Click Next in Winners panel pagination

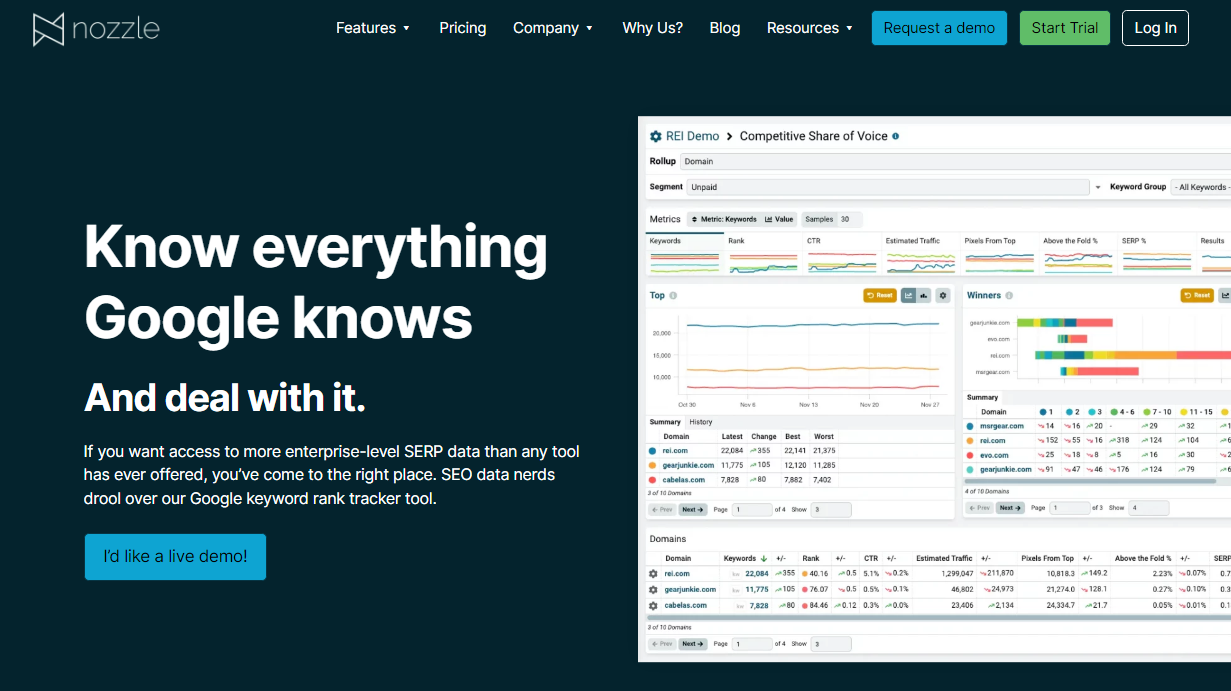pyautogui.click(x=1010, y=508)
